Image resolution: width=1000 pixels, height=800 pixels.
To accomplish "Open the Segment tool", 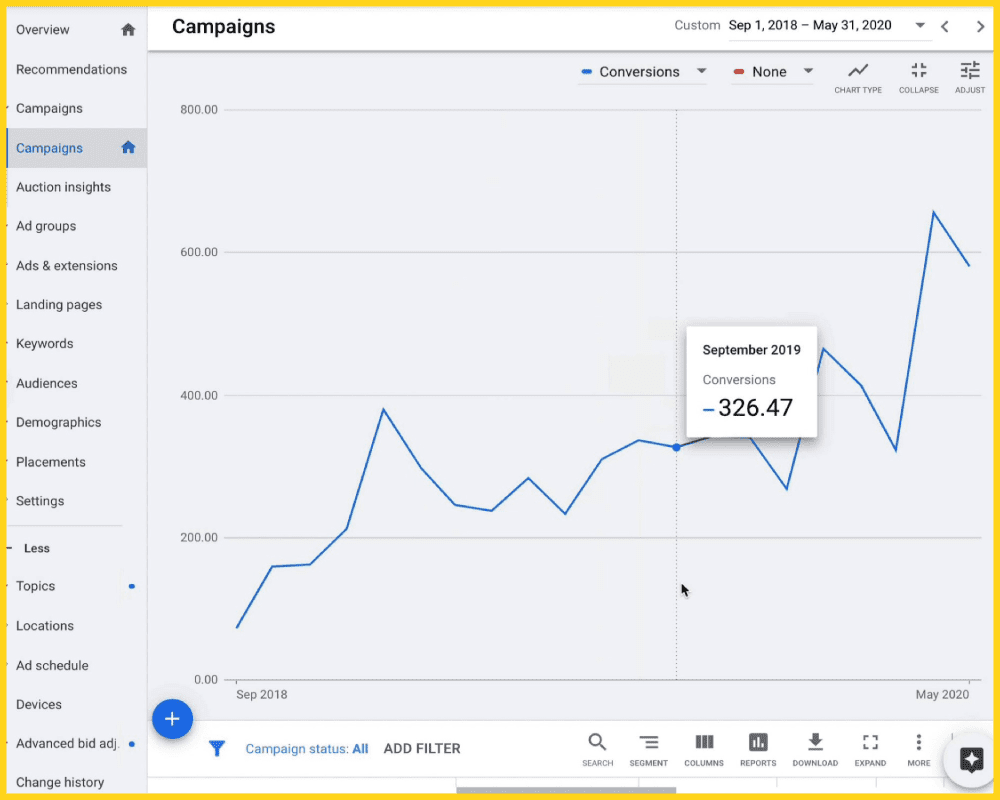I will [648, 750].
